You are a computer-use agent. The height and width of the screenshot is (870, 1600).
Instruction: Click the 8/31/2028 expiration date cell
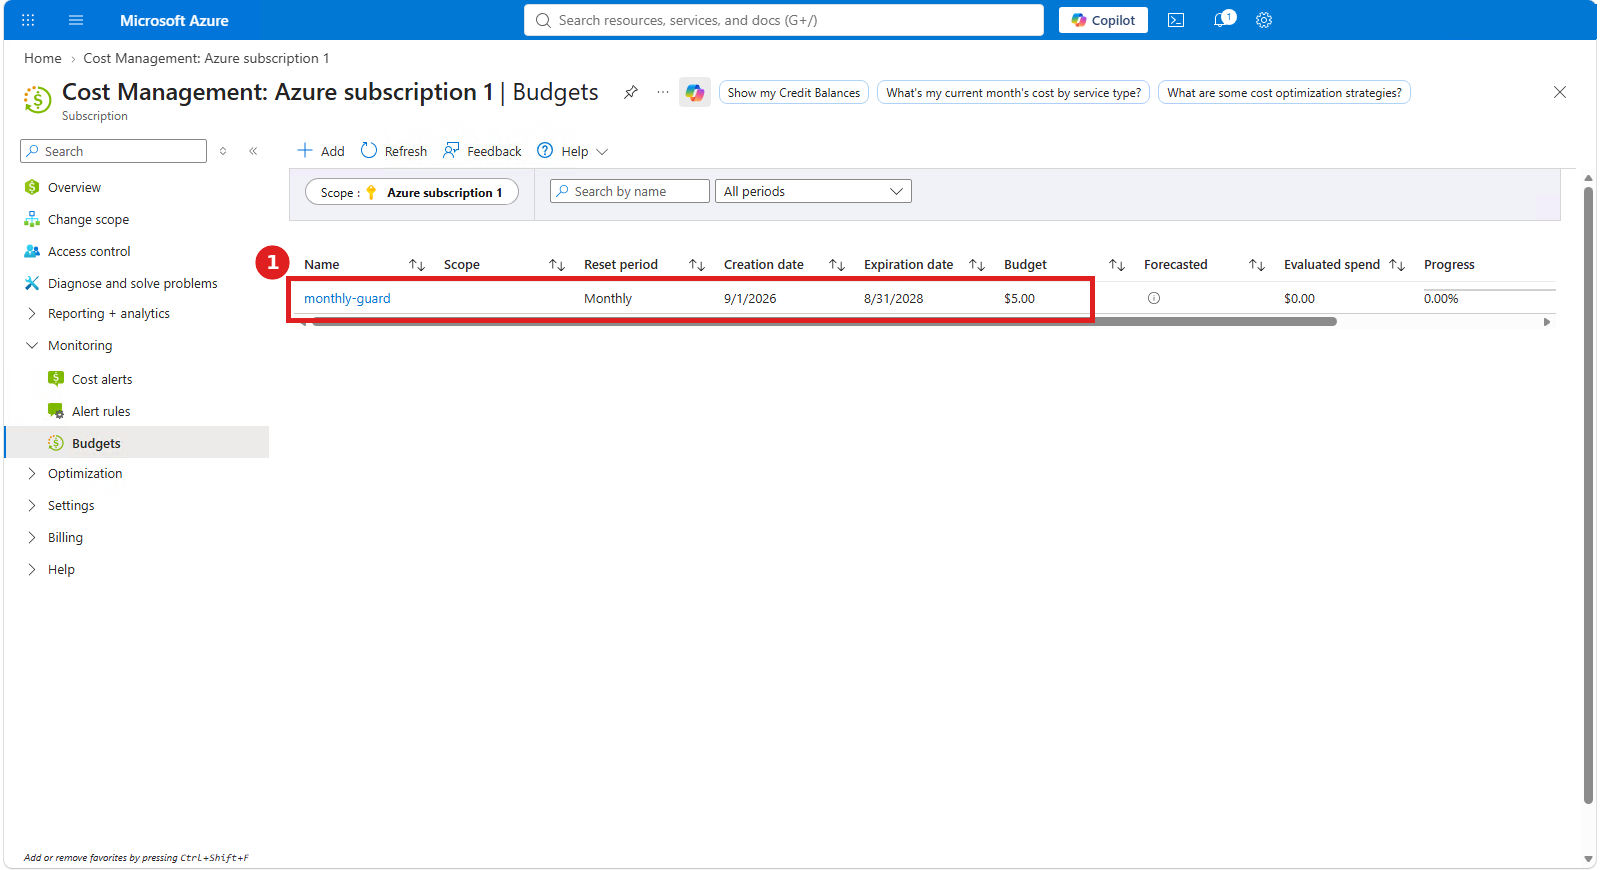[894, 298]
